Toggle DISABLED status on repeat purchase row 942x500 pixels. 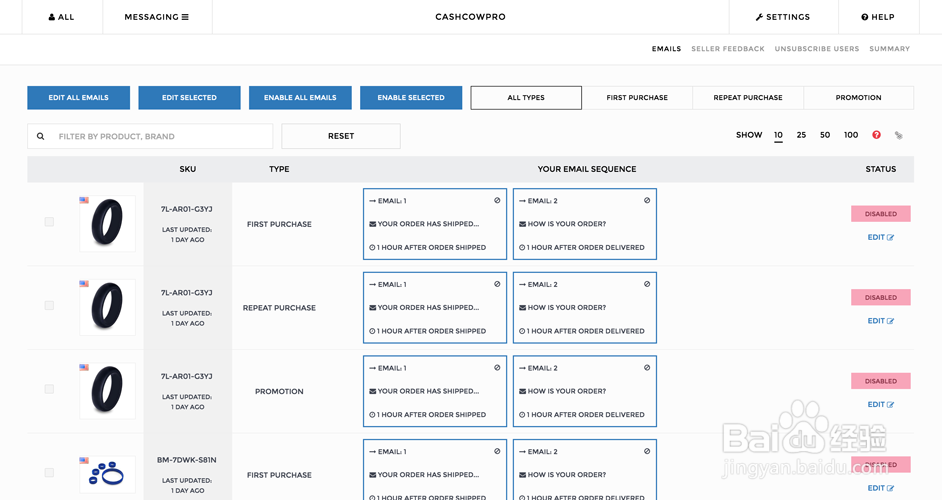881,297
